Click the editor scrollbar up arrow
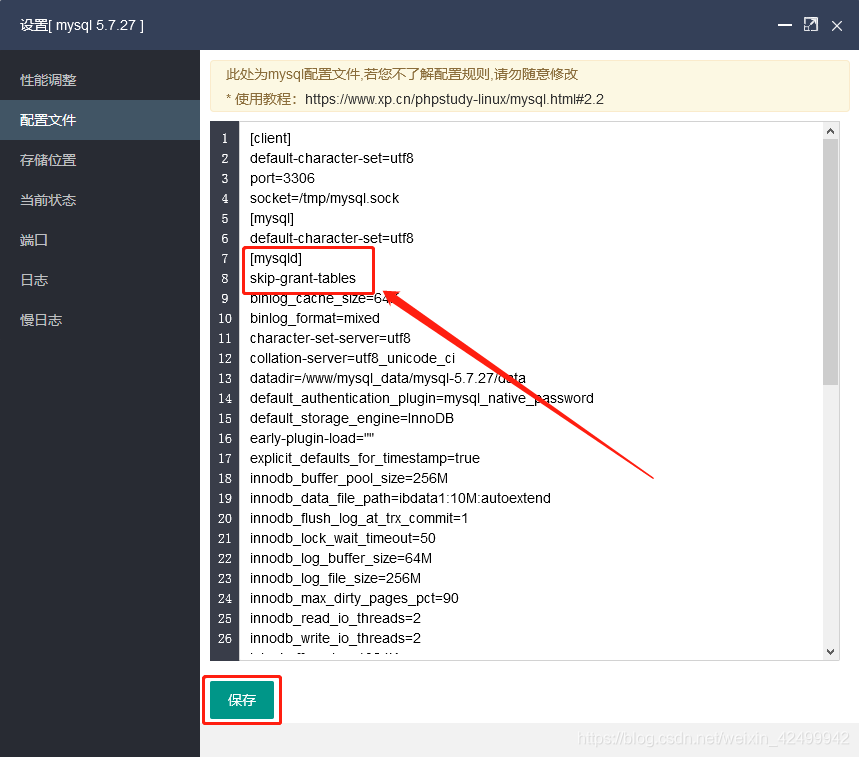This screenshot has width=859, height=757. click(831, 131)
